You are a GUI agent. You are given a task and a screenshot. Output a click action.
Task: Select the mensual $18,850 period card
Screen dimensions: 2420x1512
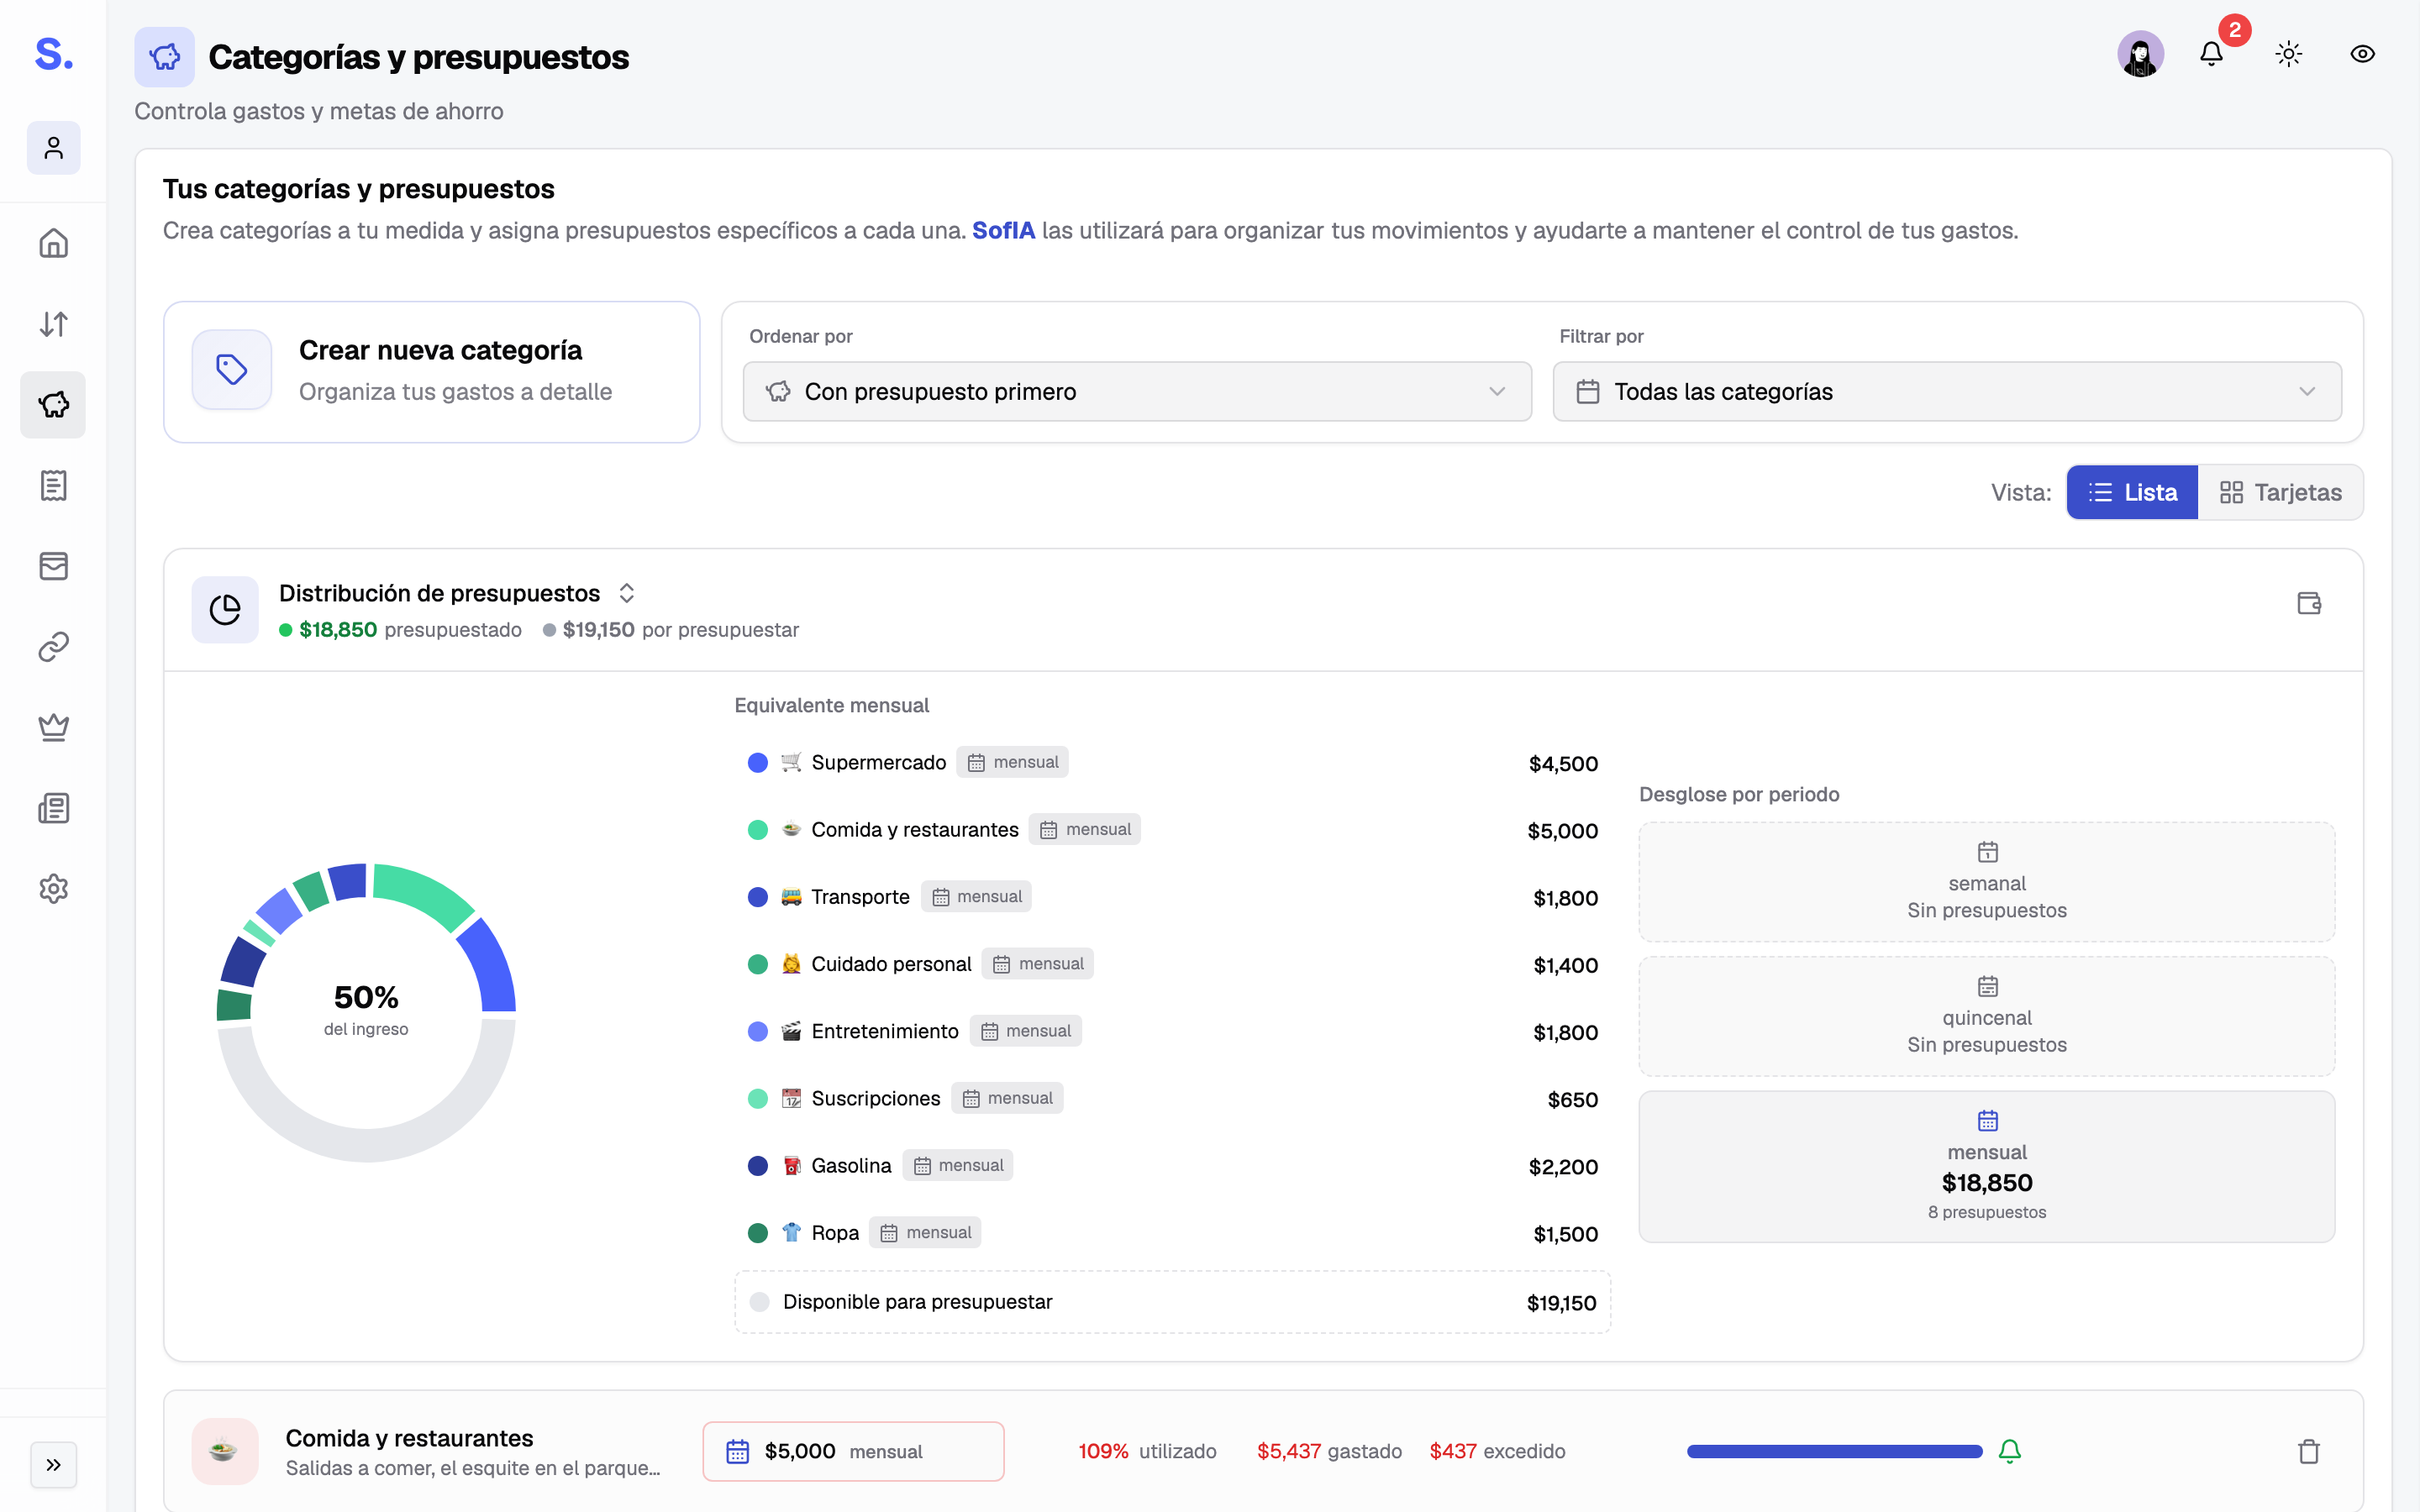pos(1986,1167)
